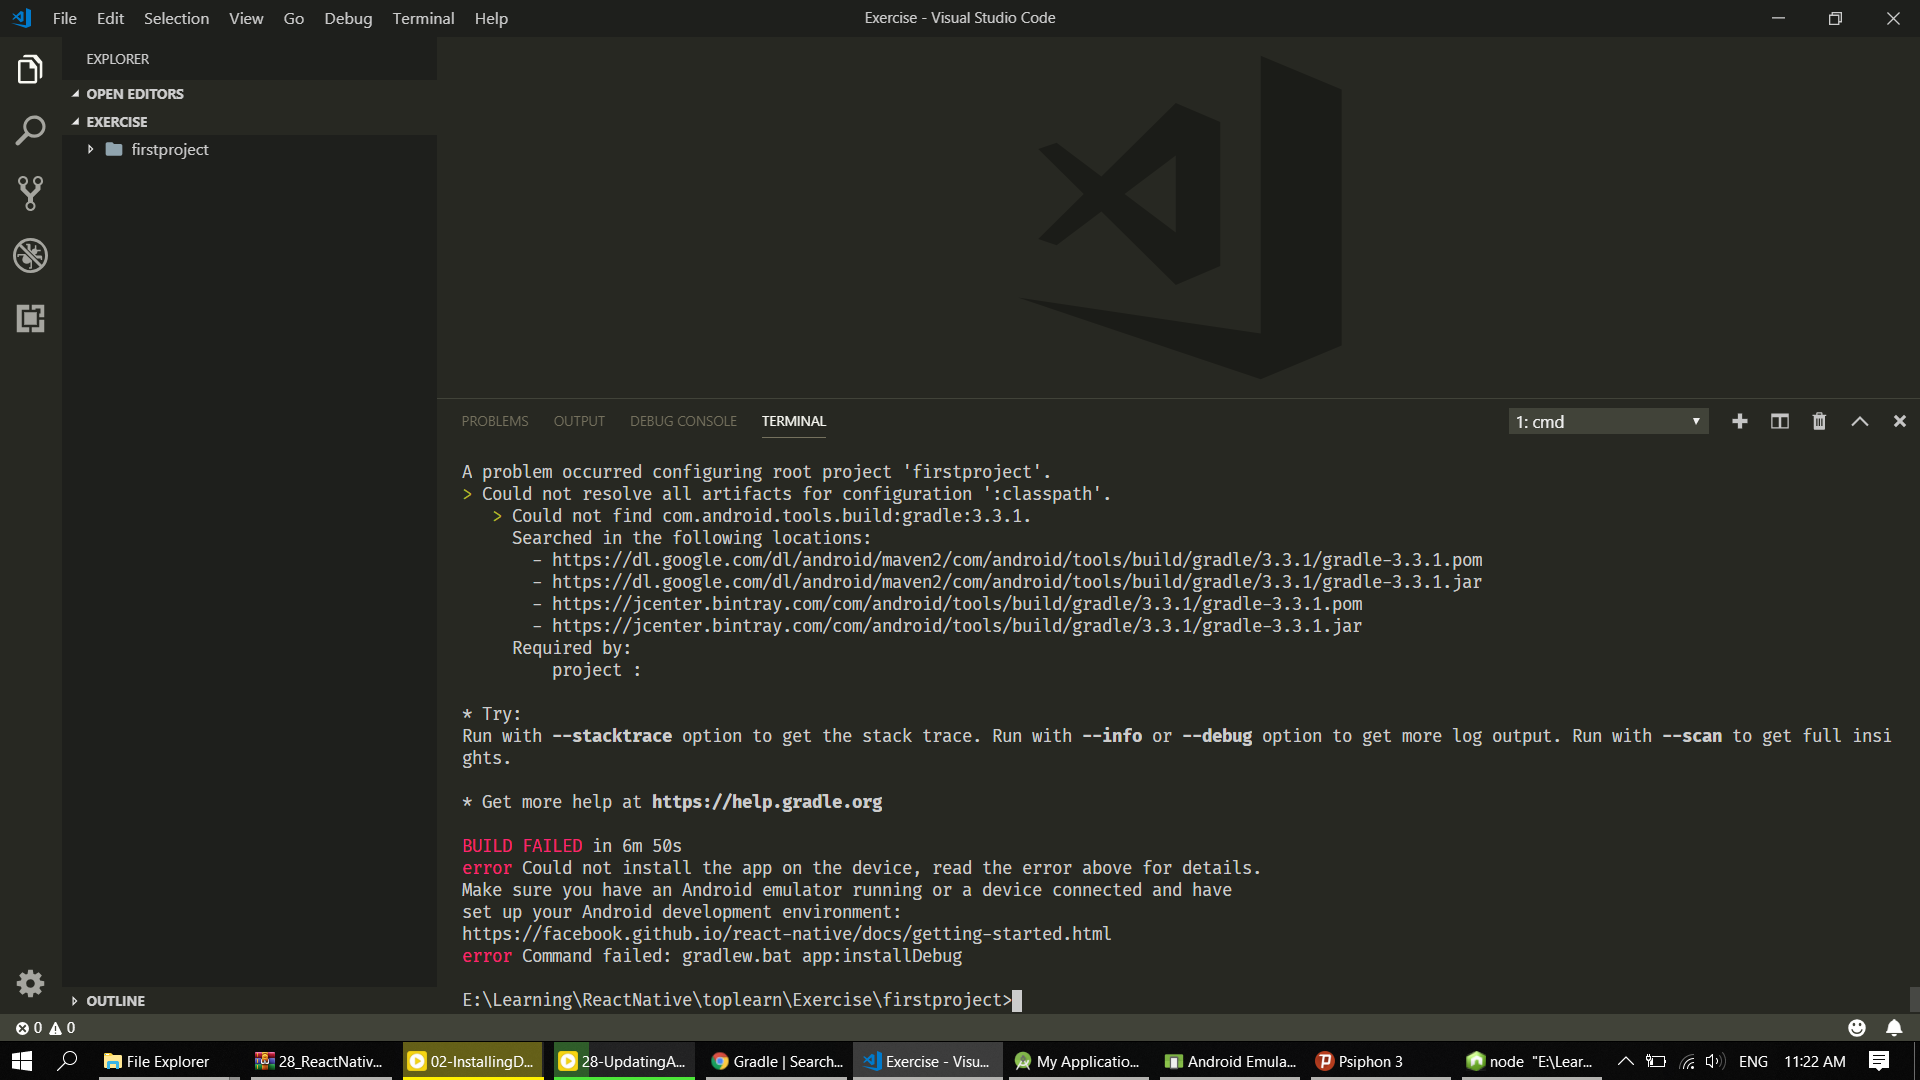Open the Search view icon
The image size is (1920, 1080).
(30, 131)
